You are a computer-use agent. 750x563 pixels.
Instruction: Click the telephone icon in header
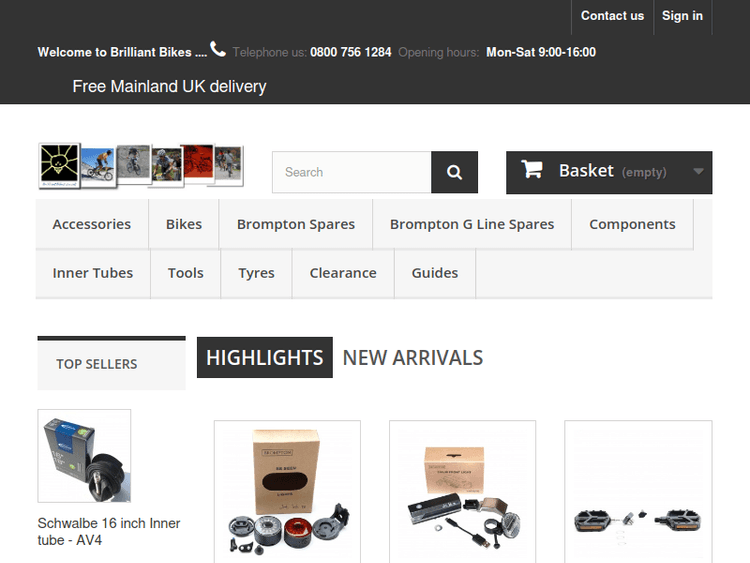[218, 50]
